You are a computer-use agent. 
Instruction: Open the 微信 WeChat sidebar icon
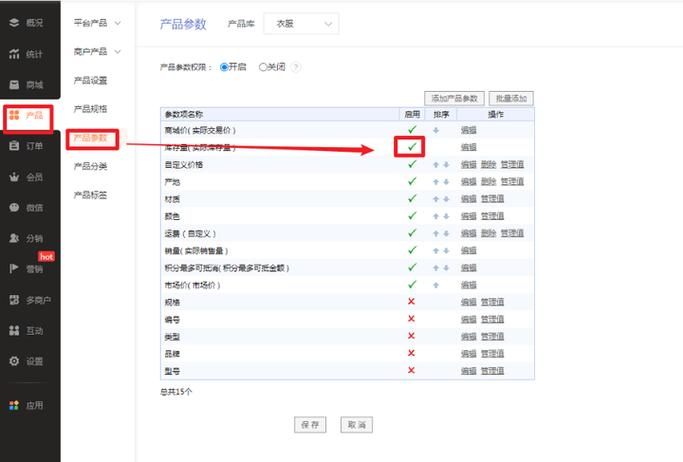pos(14,207)
